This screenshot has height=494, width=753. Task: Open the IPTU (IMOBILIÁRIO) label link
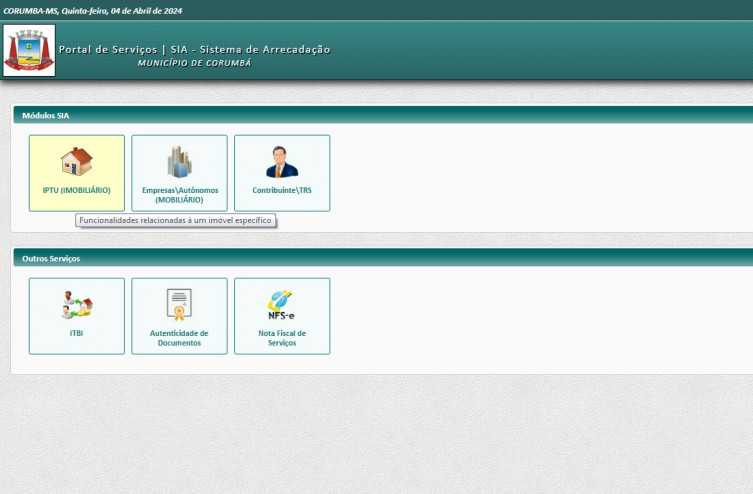76,190
